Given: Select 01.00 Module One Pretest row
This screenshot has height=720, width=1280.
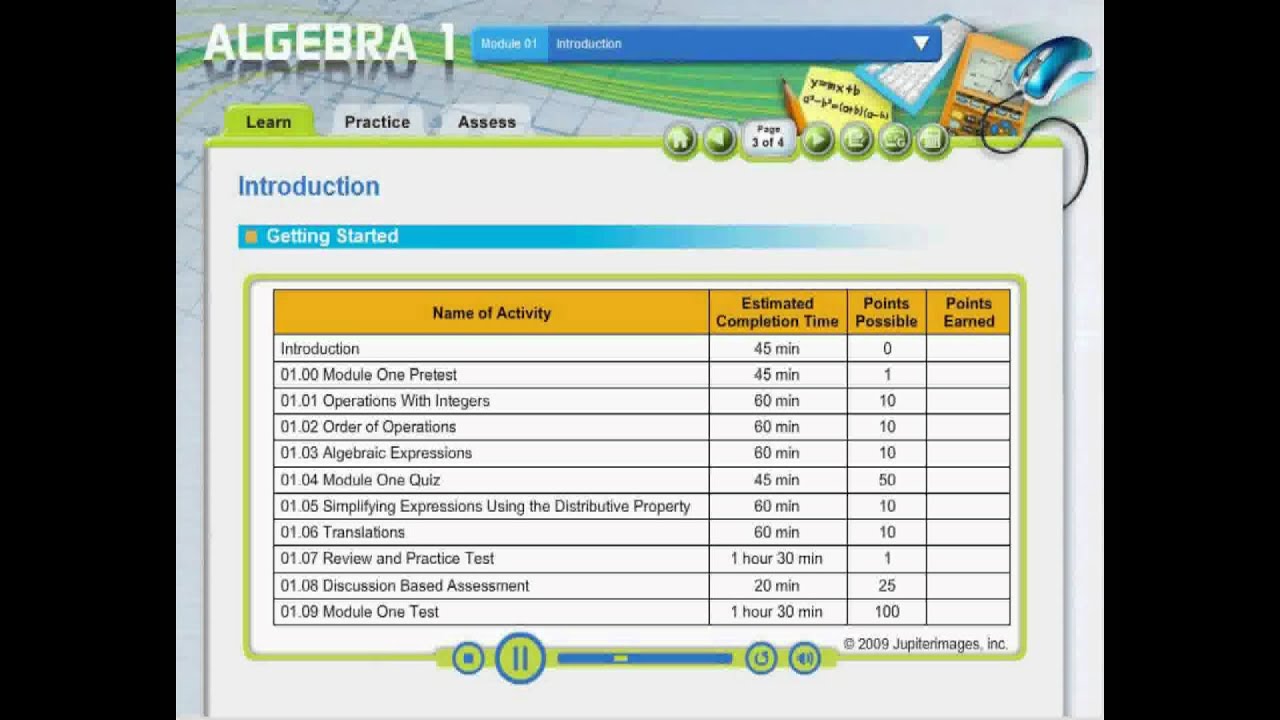Looking at the screenshot, I should pos(641,374).
